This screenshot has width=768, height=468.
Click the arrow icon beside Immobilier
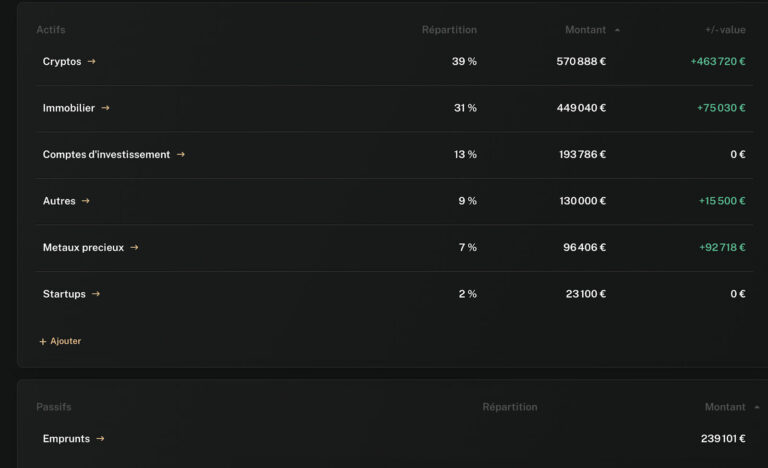(x=105, y=108)
